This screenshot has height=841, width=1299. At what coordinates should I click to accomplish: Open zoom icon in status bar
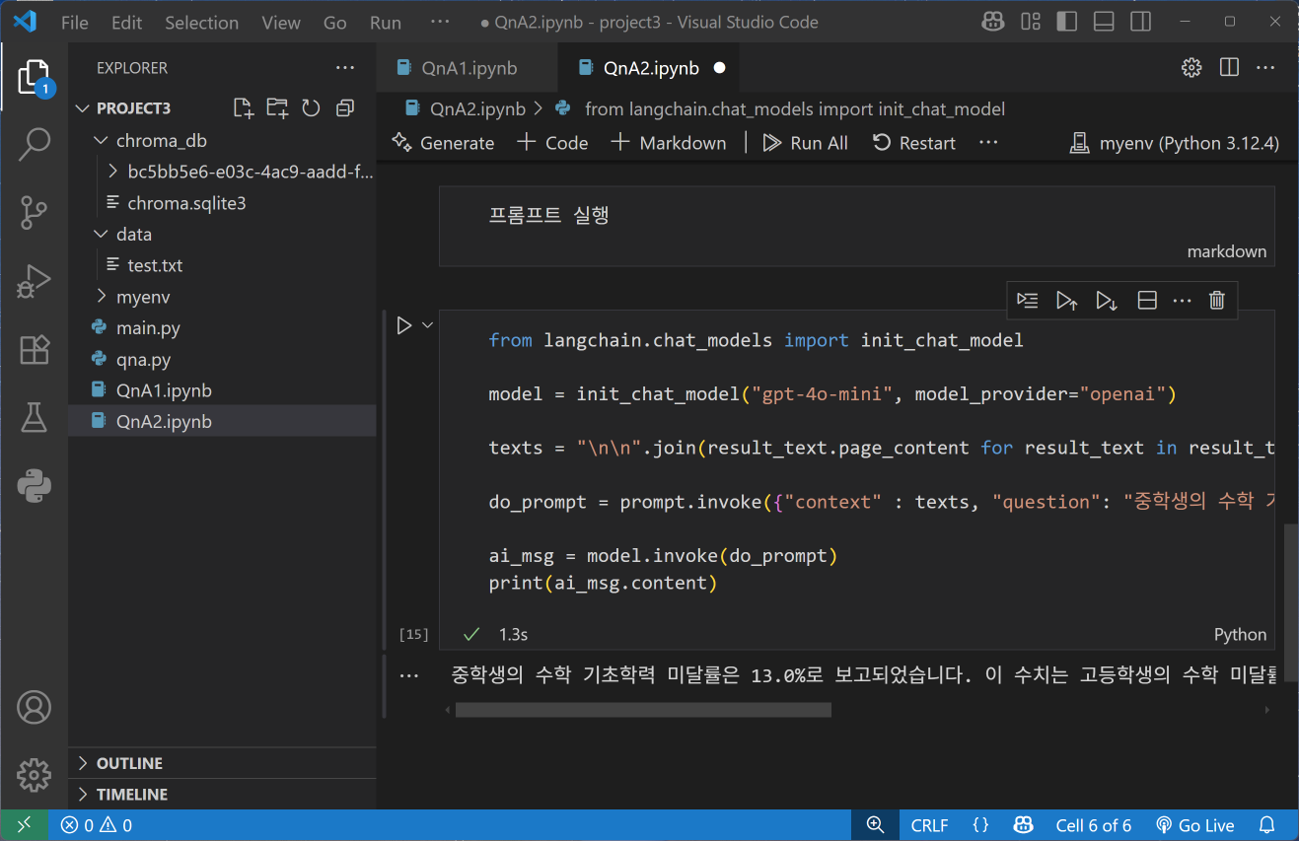click(875, 825)
